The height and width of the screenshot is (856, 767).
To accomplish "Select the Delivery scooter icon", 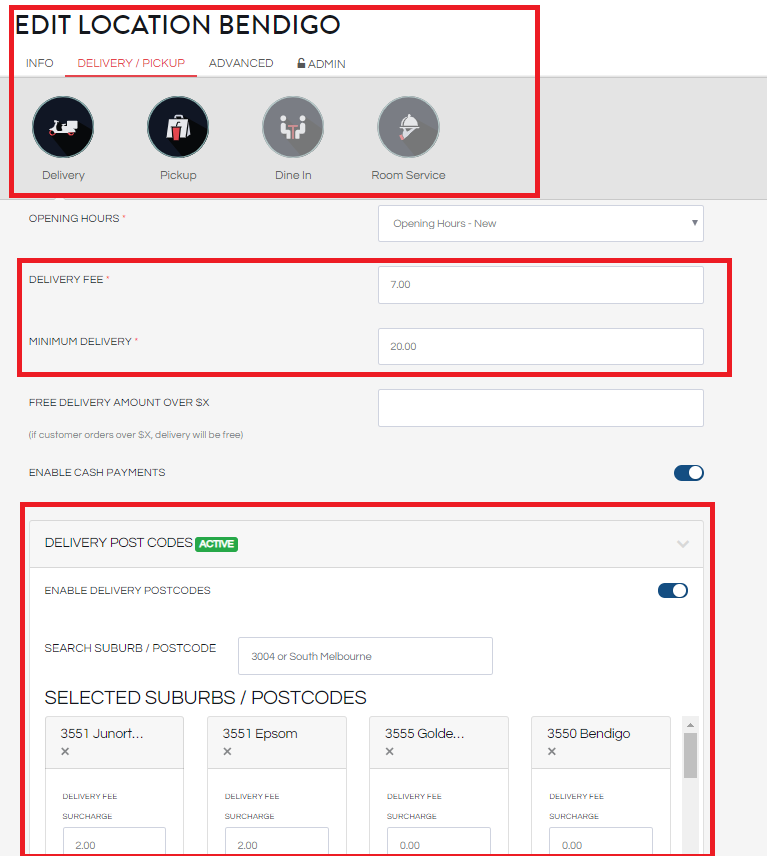I will click(63, 127).
